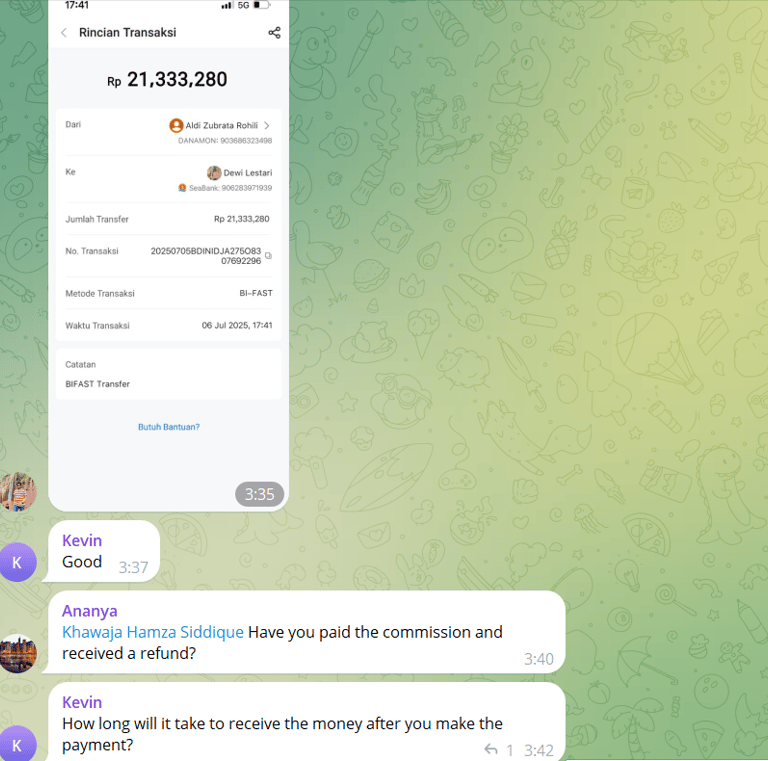Open the Butuh Bantuan? help link

click(x=168, y=427)
